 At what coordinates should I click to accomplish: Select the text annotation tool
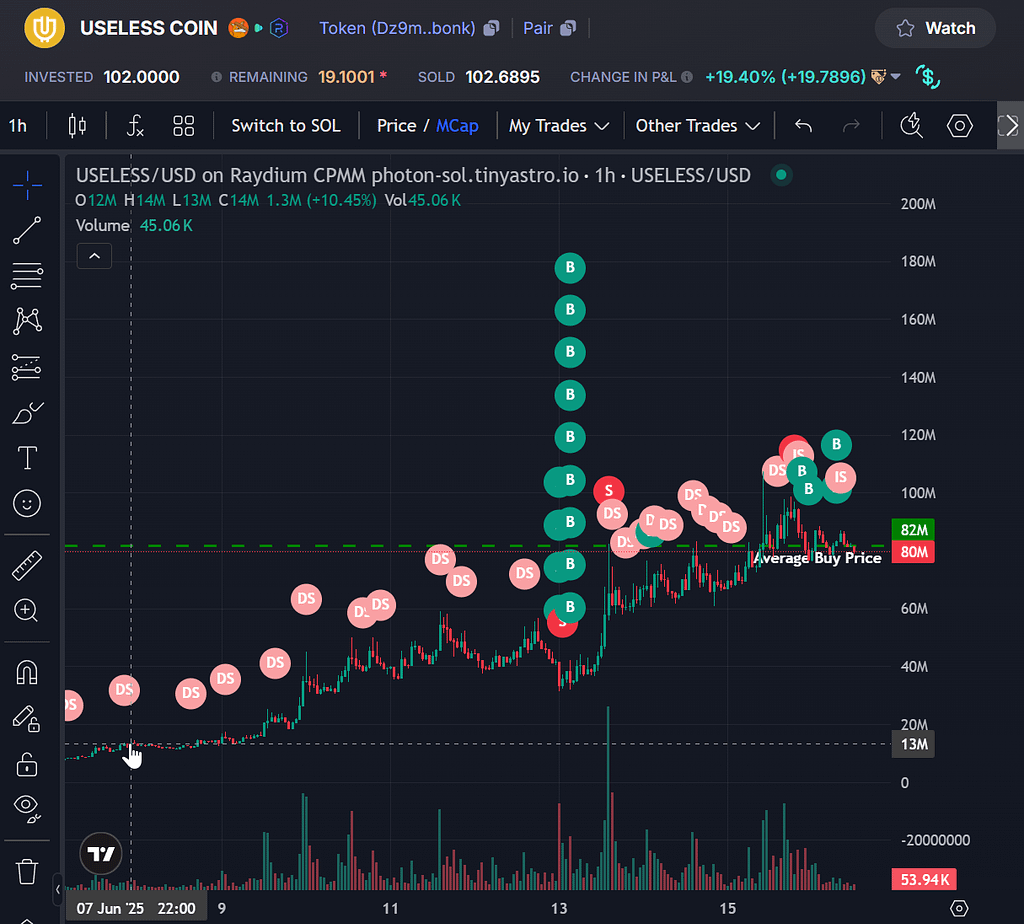pyautogui.click(x=27, y=459)
